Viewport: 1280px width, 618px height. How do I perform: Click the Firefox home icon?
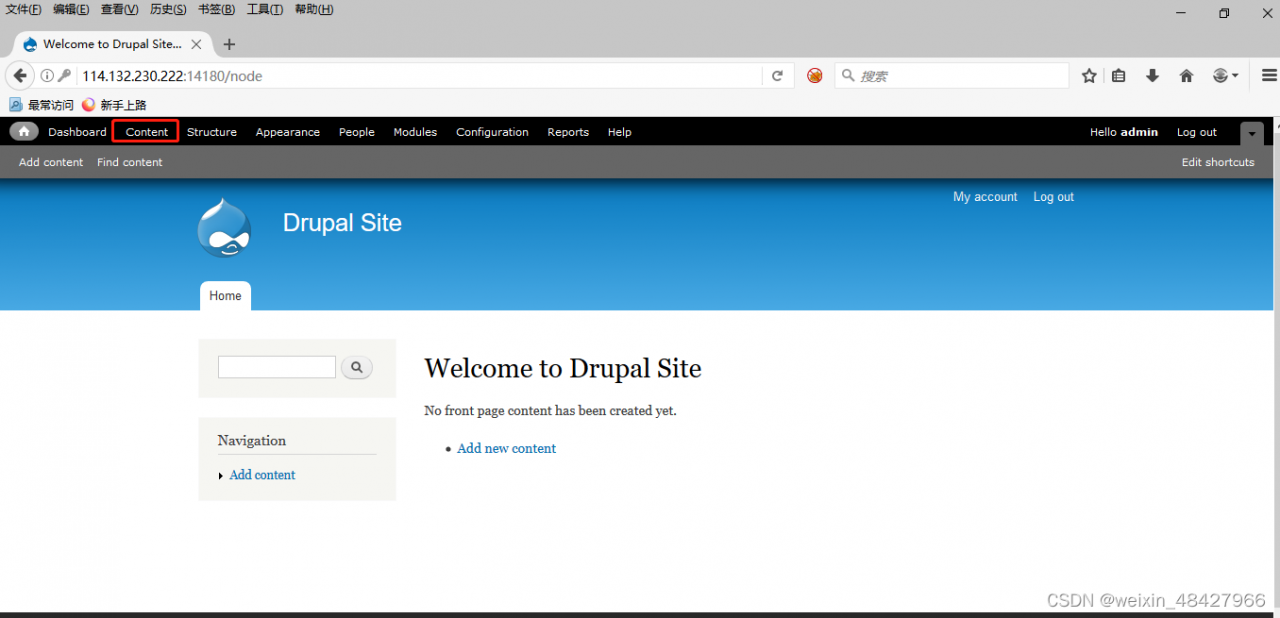tap(1186, 76)
